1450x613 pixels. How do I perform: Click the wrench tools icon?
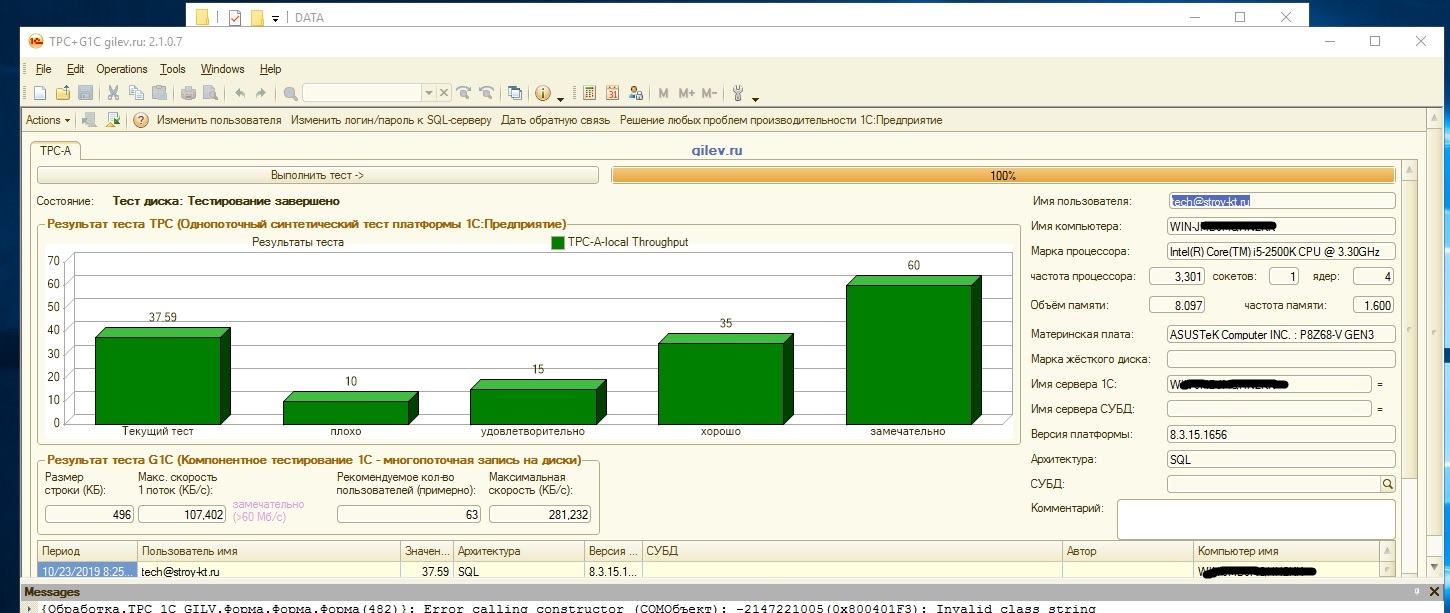coord(739,93)
